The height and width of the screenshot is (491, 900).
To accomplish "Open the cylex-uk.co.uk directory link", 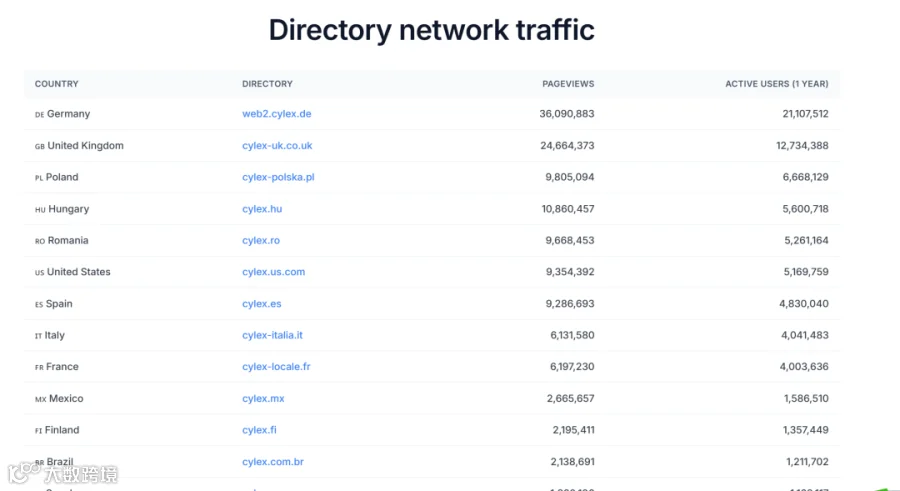I will pyautogui.click(x=277, y=145).
